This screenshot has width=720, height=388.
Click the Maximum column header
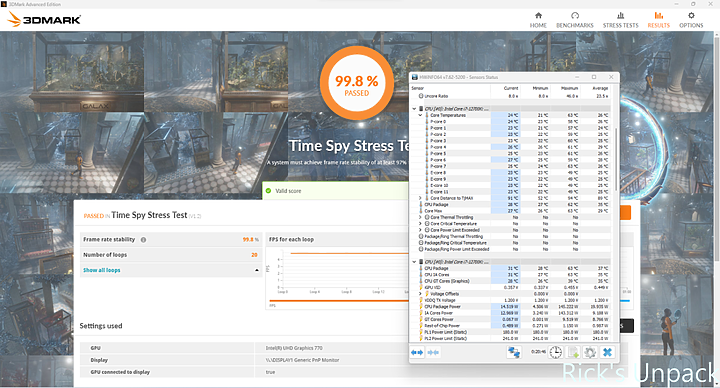coord(565,88)
